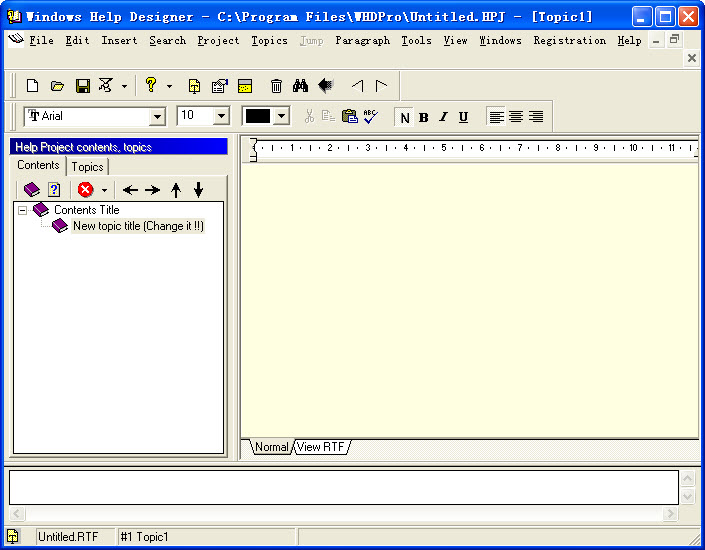Viewport: 705px width, 550px height.
Task: Move item right with right arrow
Action: pyautogui.click(x=152, y=190)
